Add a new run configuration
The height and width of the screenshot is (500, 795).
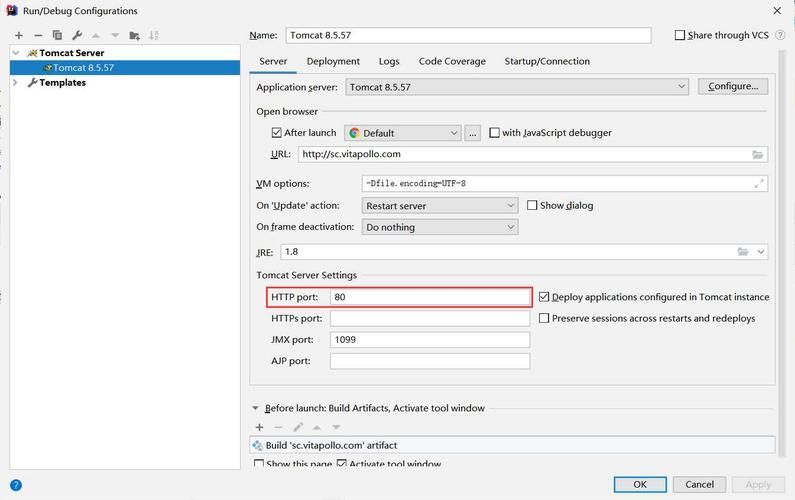19,35
